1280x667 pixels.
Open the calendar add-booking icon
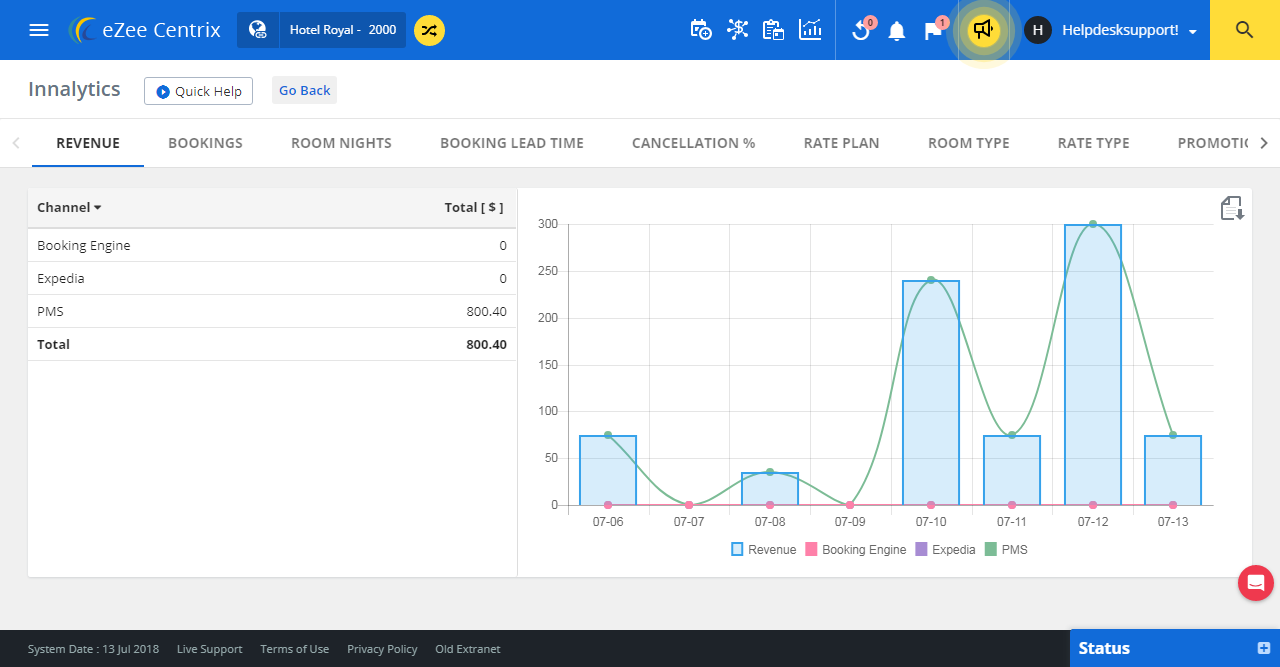click(x=701, y=30)
